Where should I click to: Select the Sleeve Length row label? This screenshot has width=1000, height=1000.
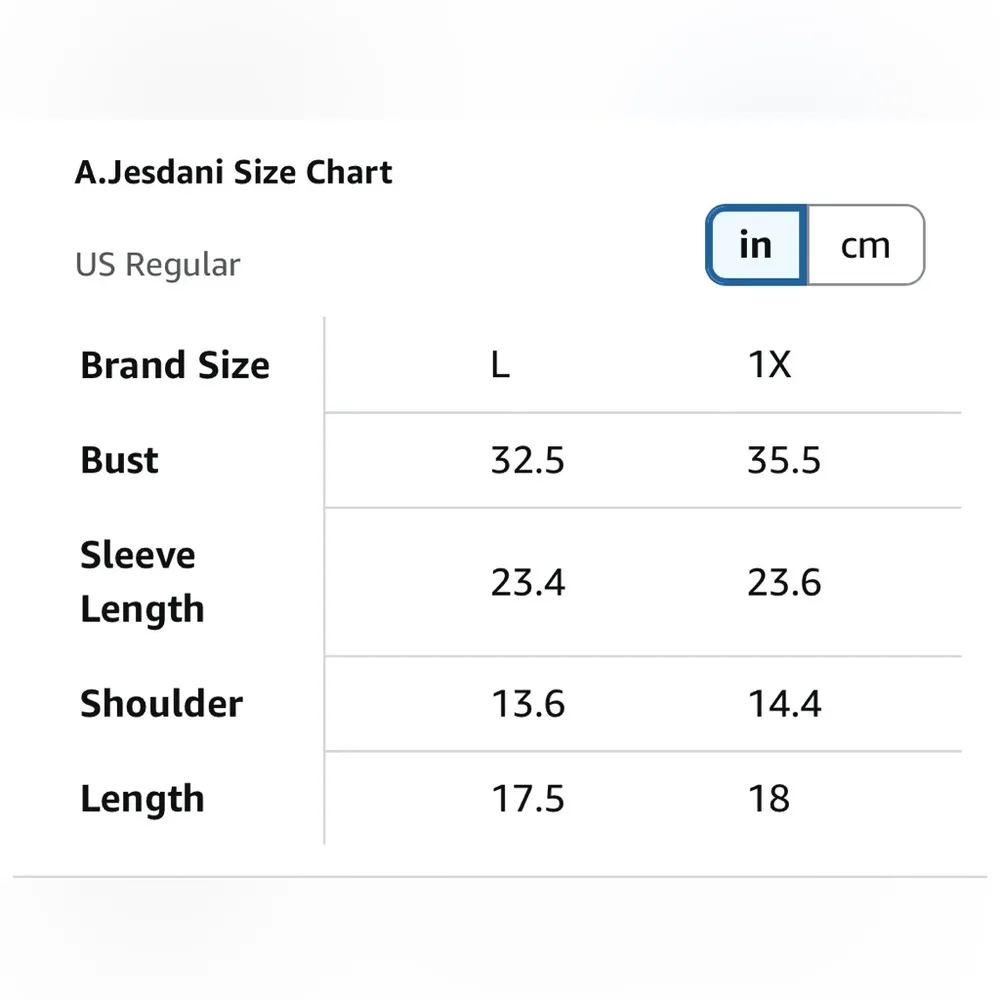142,582
